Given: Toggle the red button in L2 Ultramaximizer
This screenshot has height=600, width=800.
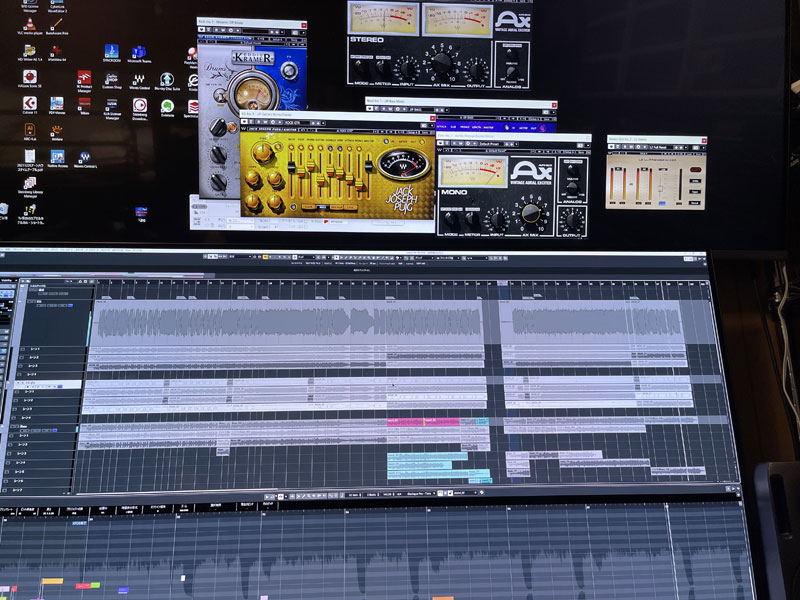Looking at the screenshot, I should [695, 169].
